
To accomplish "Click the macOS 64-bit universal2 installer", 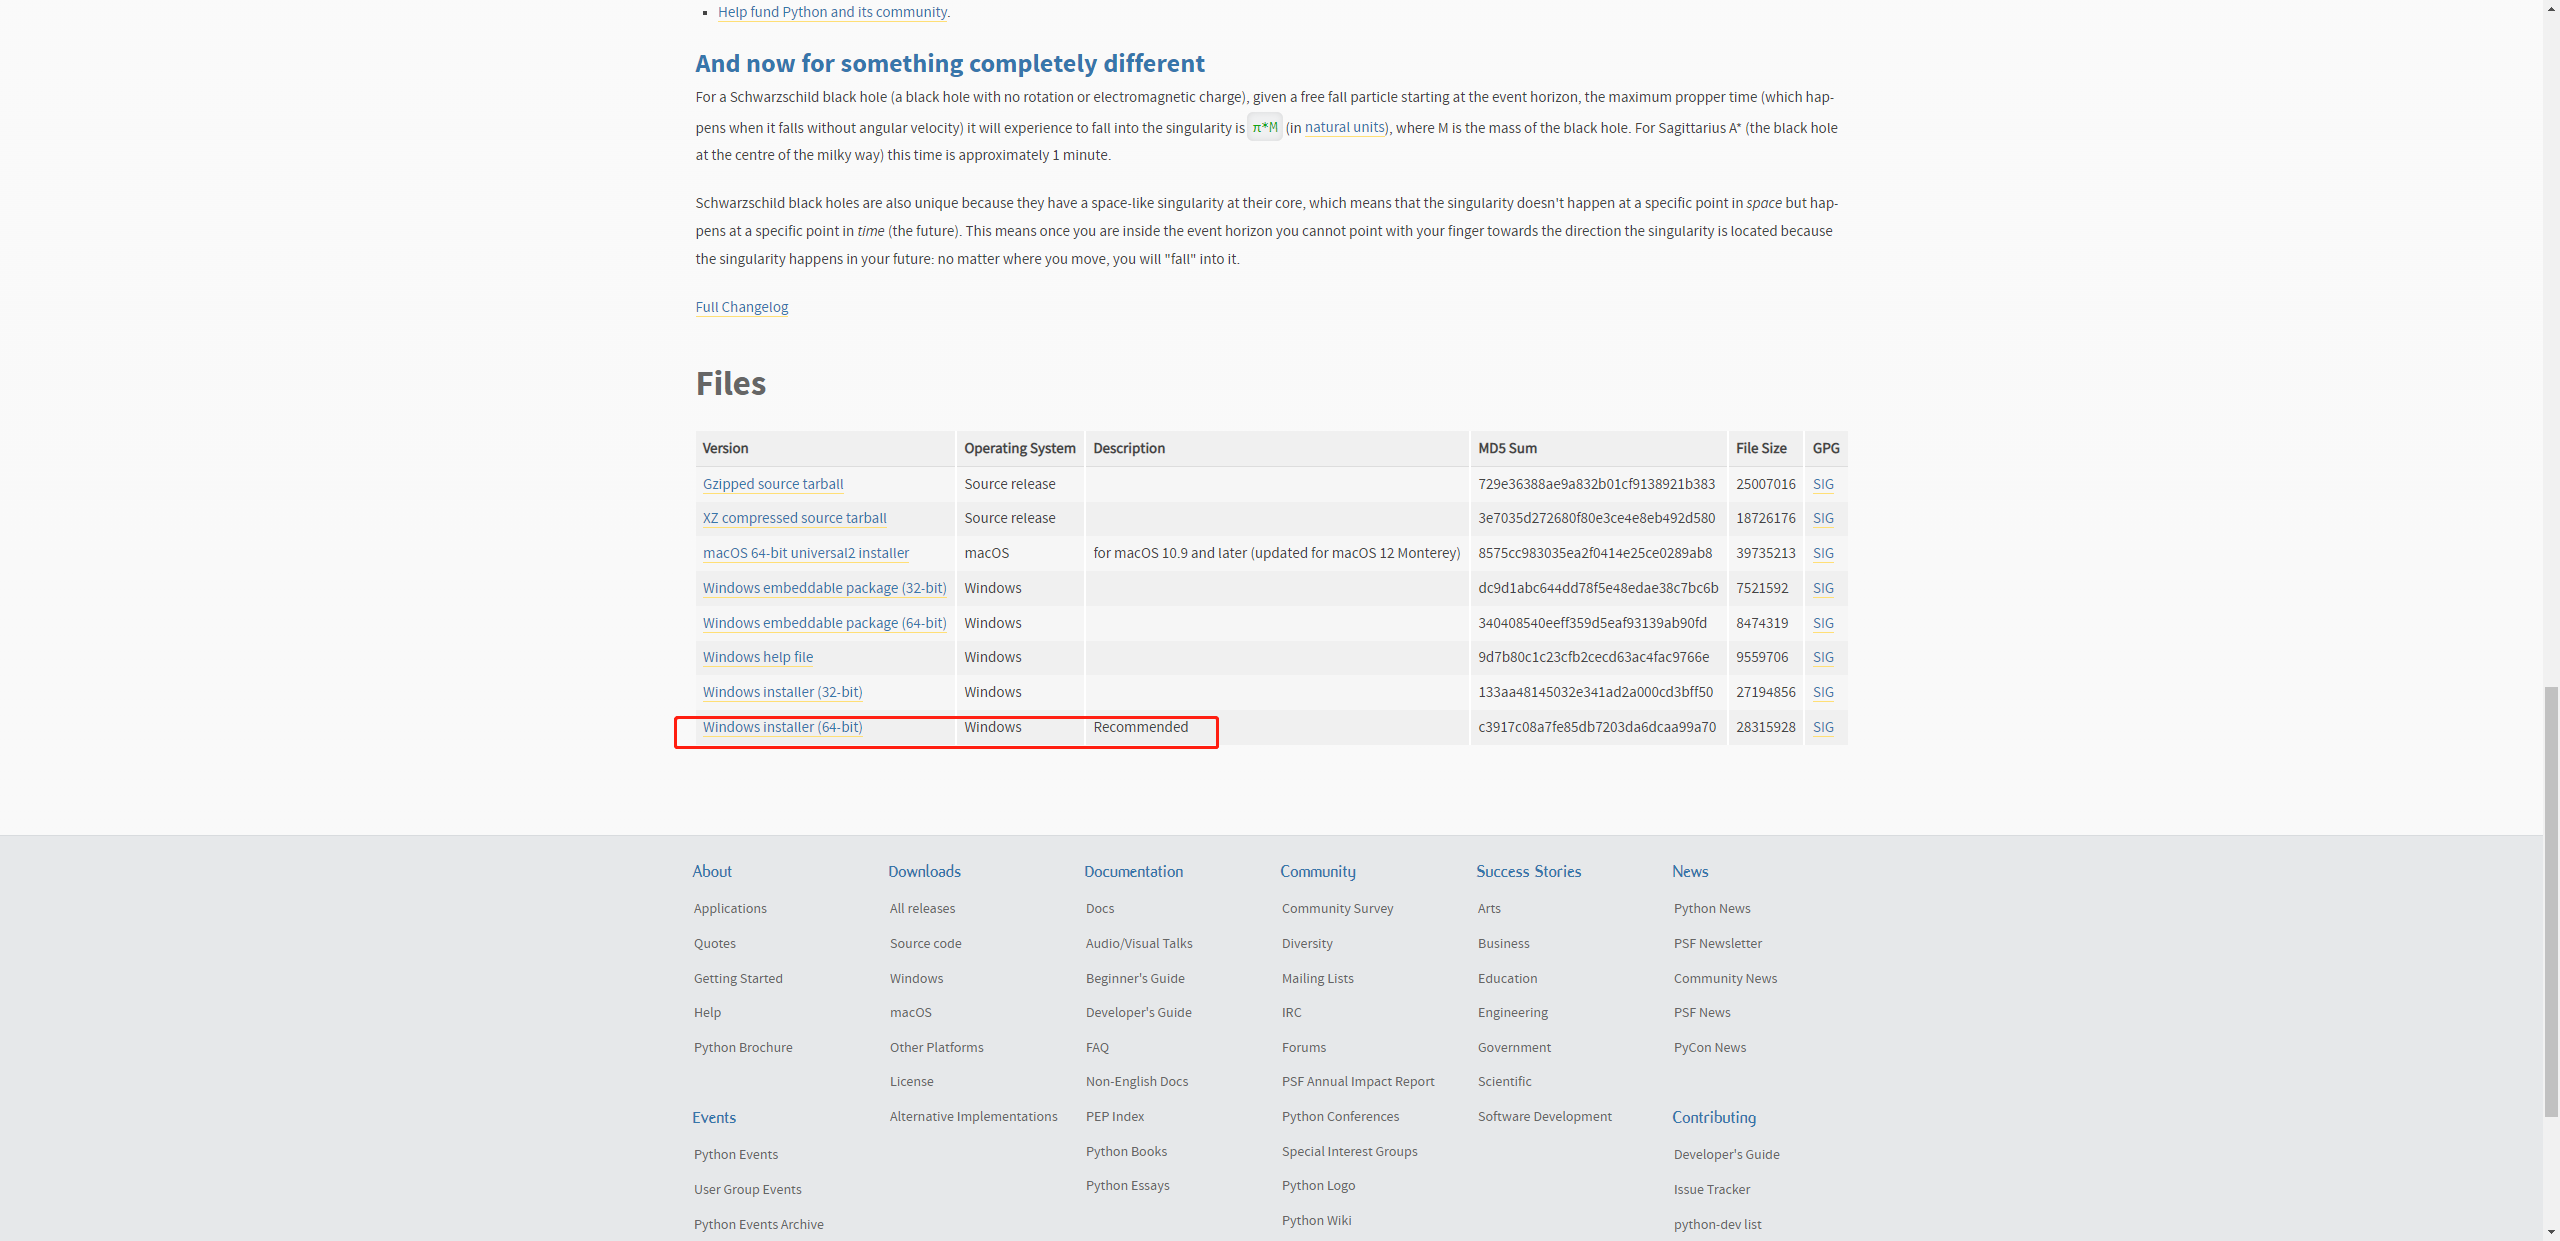I will point(807,554).
